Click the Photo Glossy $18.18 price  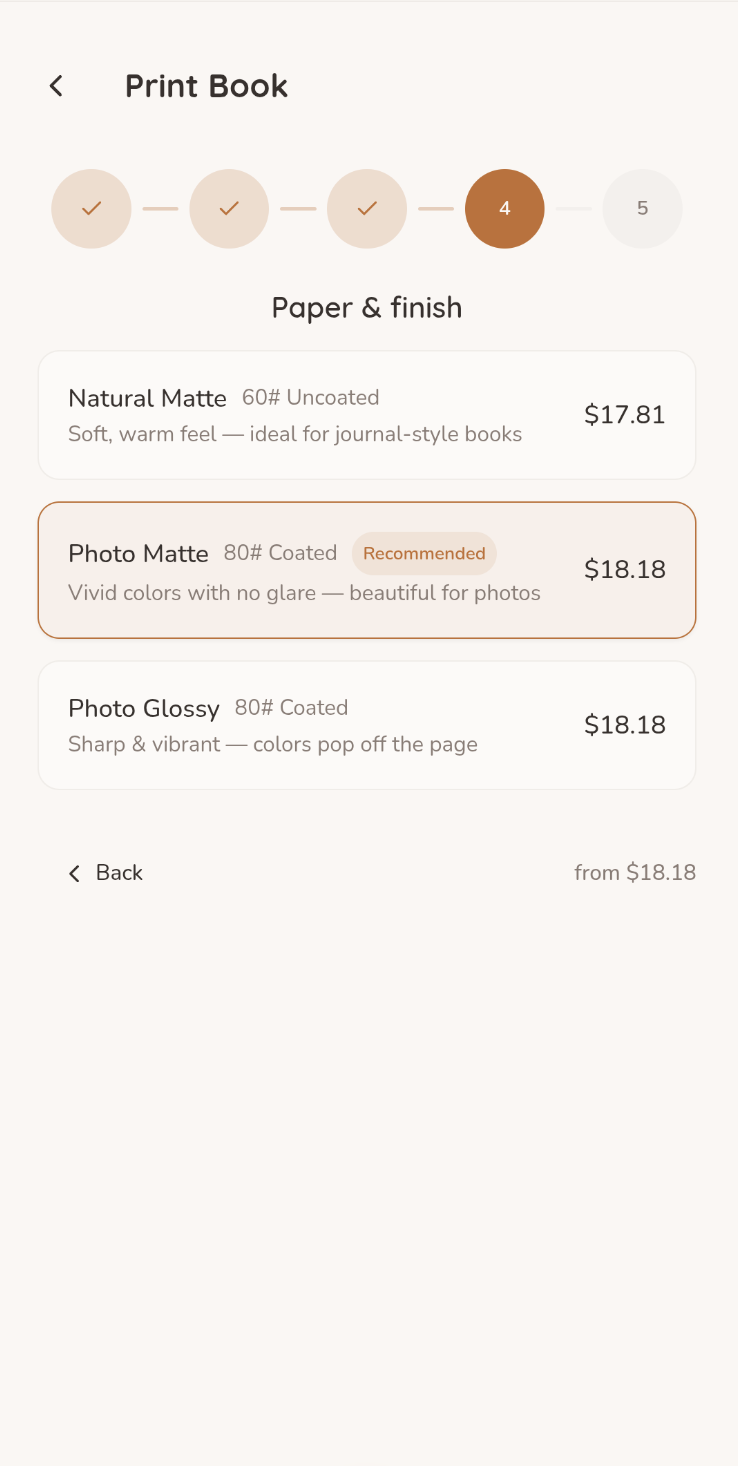[x=625, y=725]
